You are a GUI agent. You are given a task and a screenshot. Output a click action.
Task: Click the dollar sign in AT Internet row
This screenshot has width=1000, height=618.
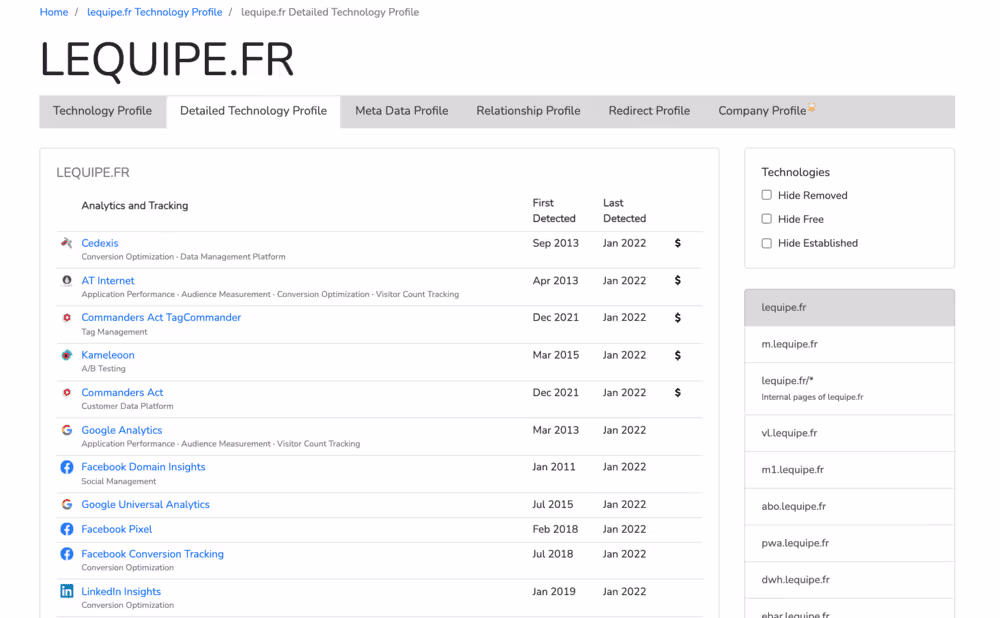click(677, 281)
